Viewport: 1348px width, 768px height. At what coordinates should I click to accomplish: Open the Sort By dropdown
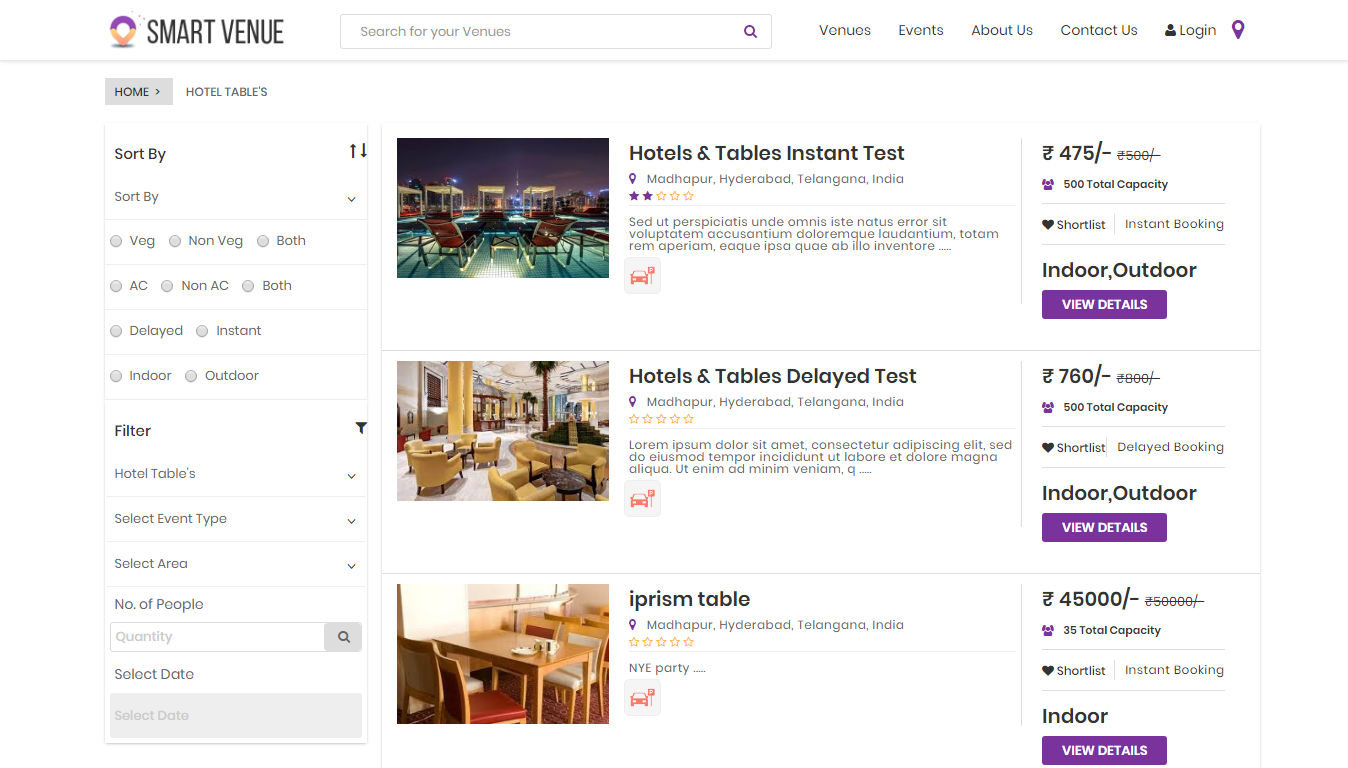tap(235, 197)
